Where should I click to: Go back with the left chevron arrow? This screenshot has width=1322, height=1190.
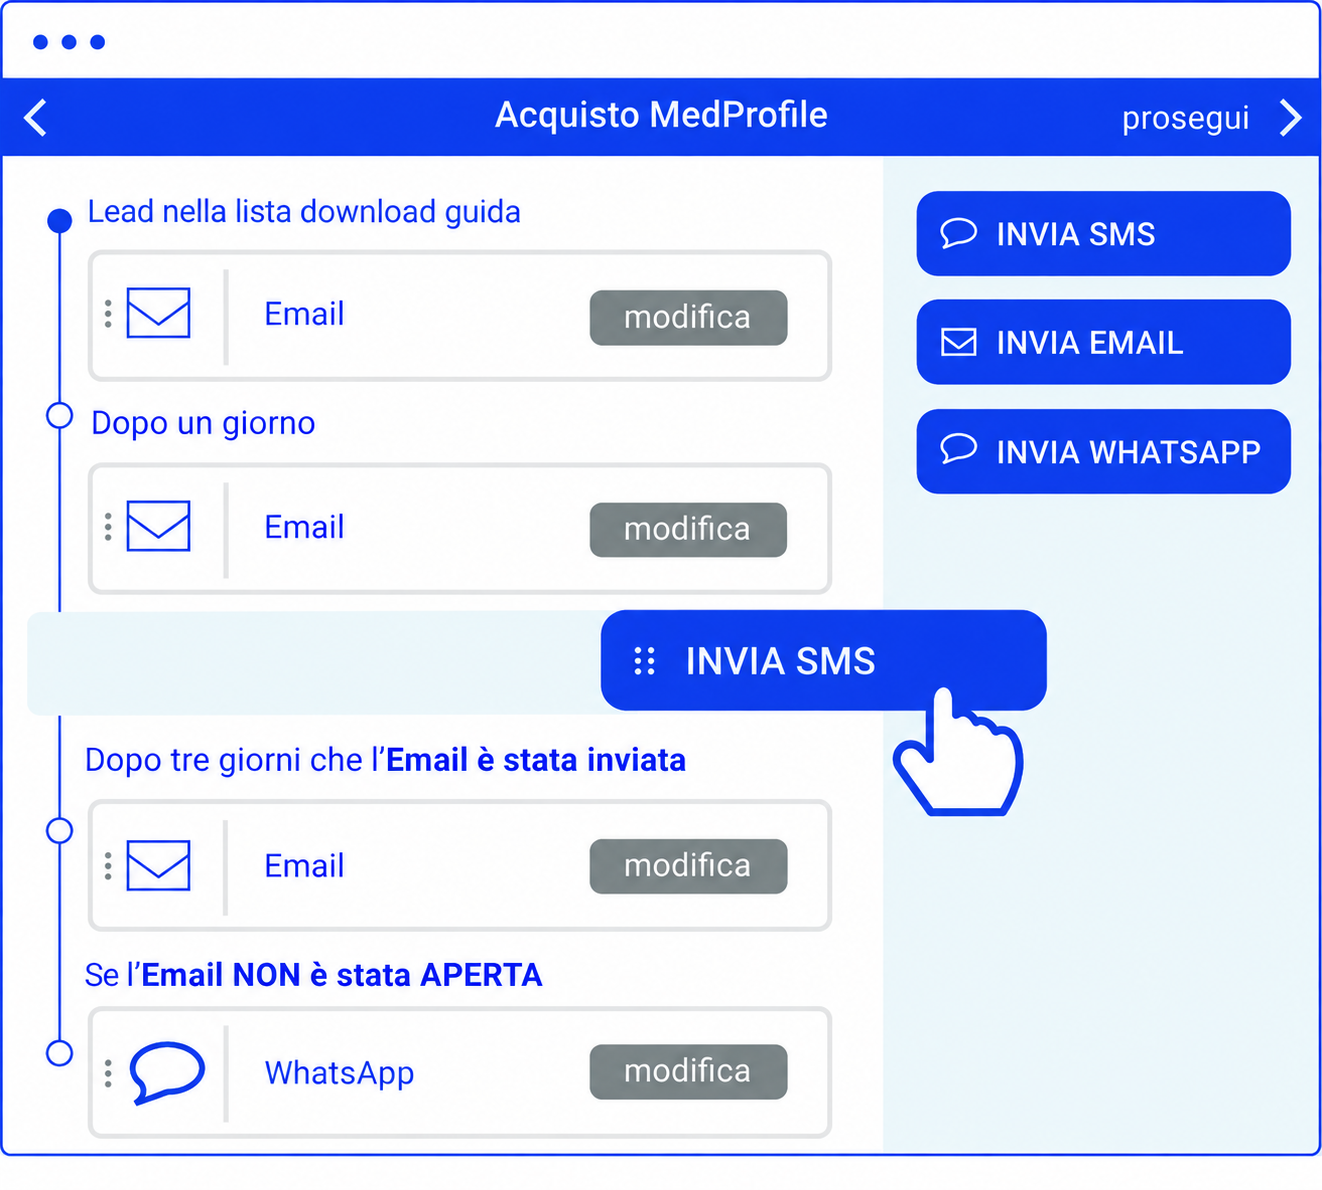coord(36,118)
